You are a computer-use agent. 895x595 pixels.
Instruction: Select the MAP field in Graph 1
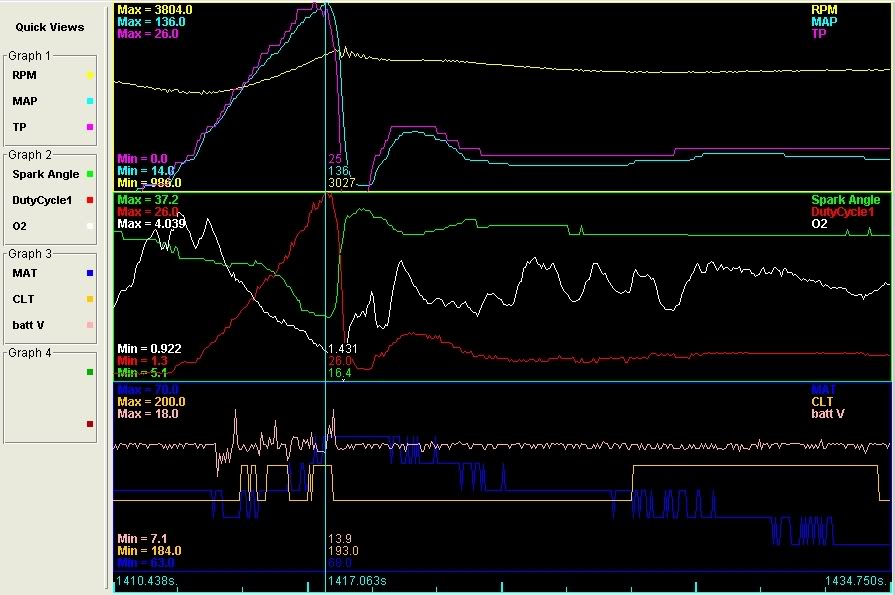click(x=25, y=101)
